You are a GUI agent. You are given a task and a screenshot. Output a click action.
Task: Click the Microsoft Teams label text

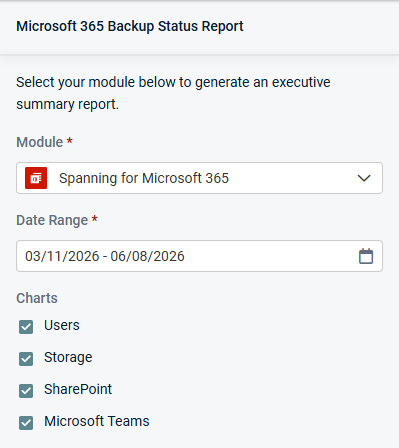97,421
